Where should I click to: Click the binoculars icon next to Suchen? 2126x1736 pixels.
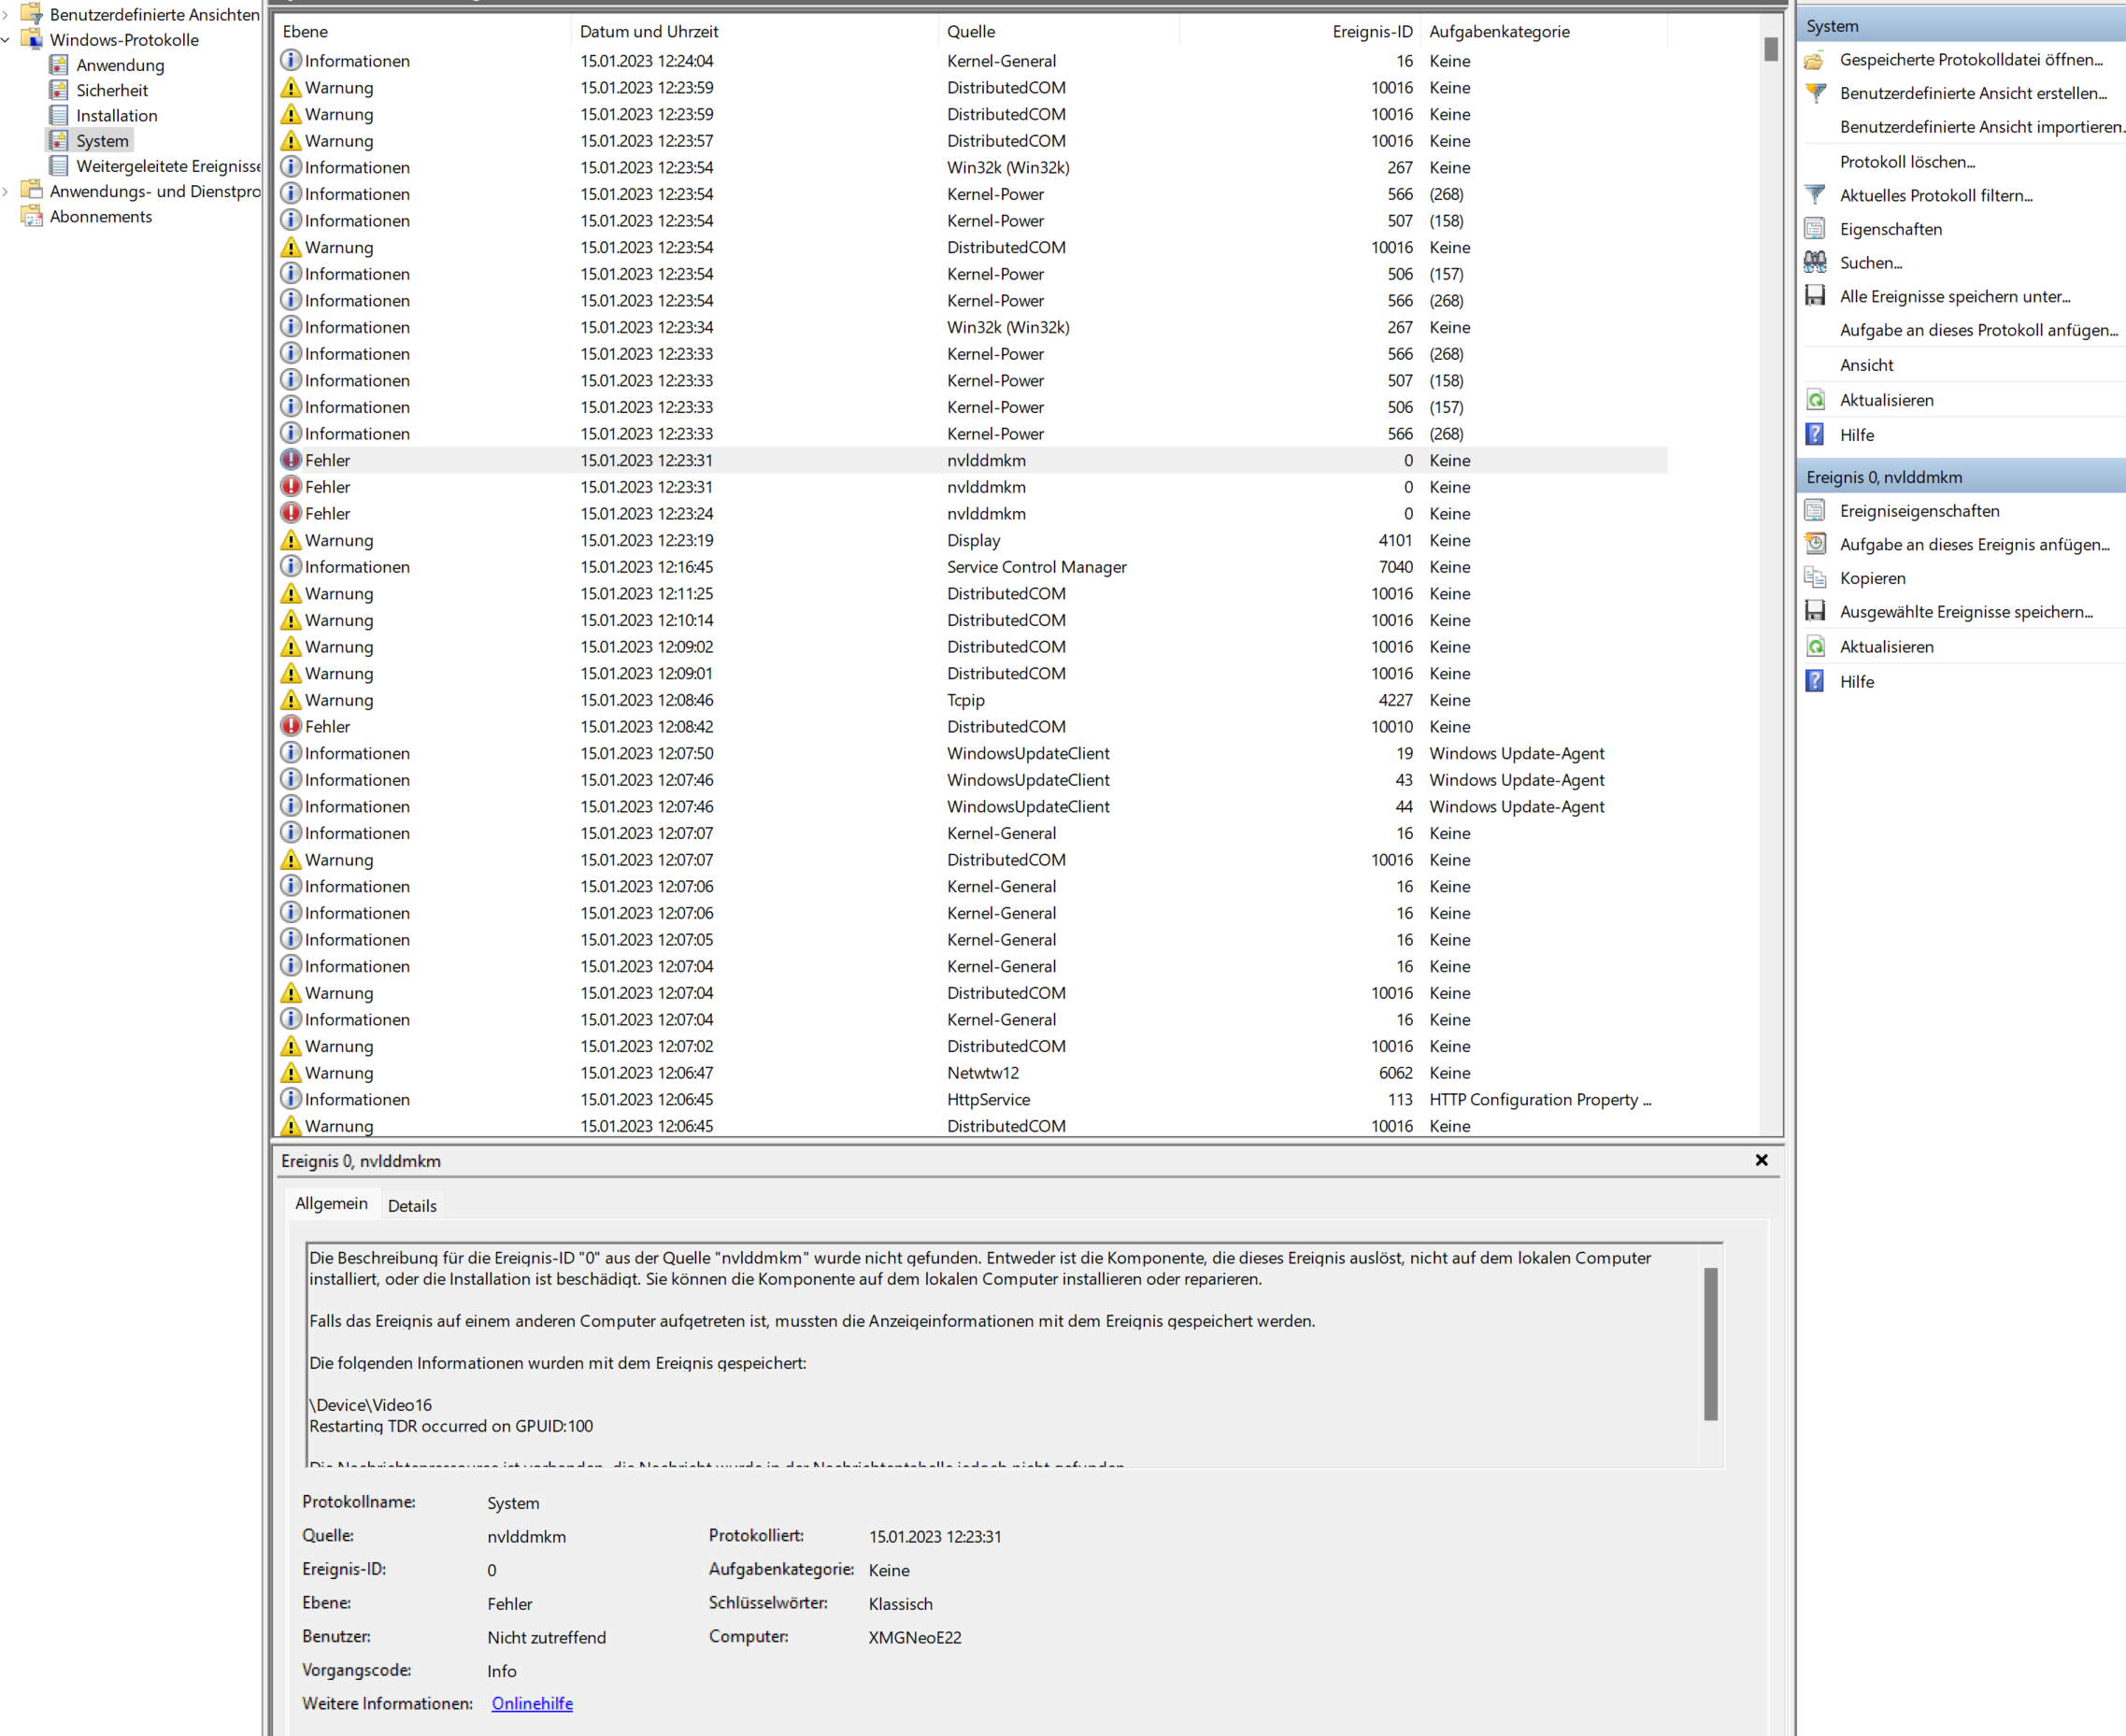(x=1815, y=262)
